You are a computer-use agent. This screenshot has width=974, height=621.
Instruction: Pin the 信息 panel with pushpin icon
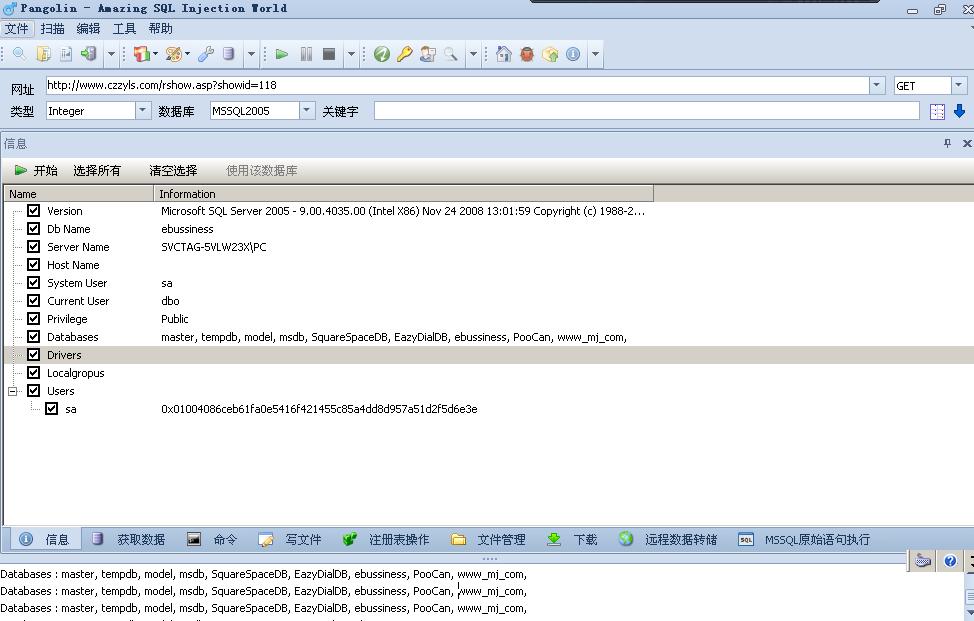click(x=947, y=143)
